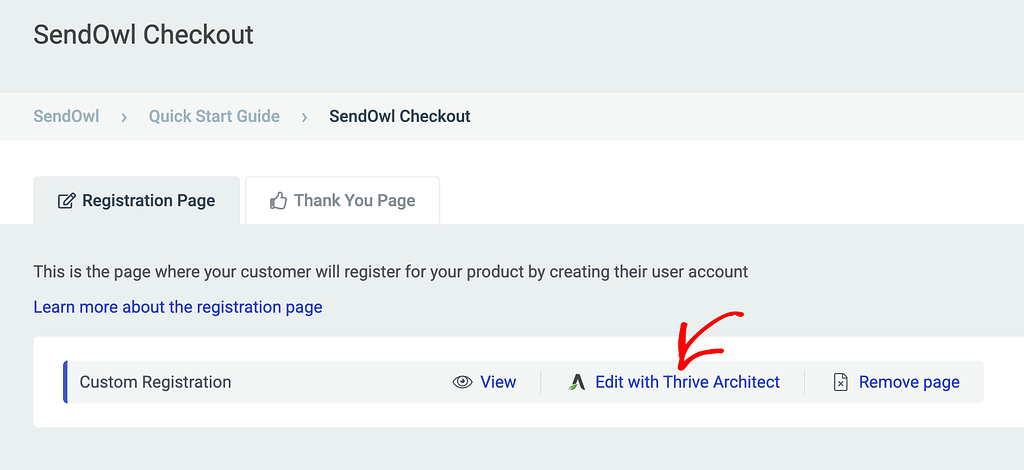Select the Custom Registration row label
This screenshot has height=470, width=1024.
[x=155, y=382]
